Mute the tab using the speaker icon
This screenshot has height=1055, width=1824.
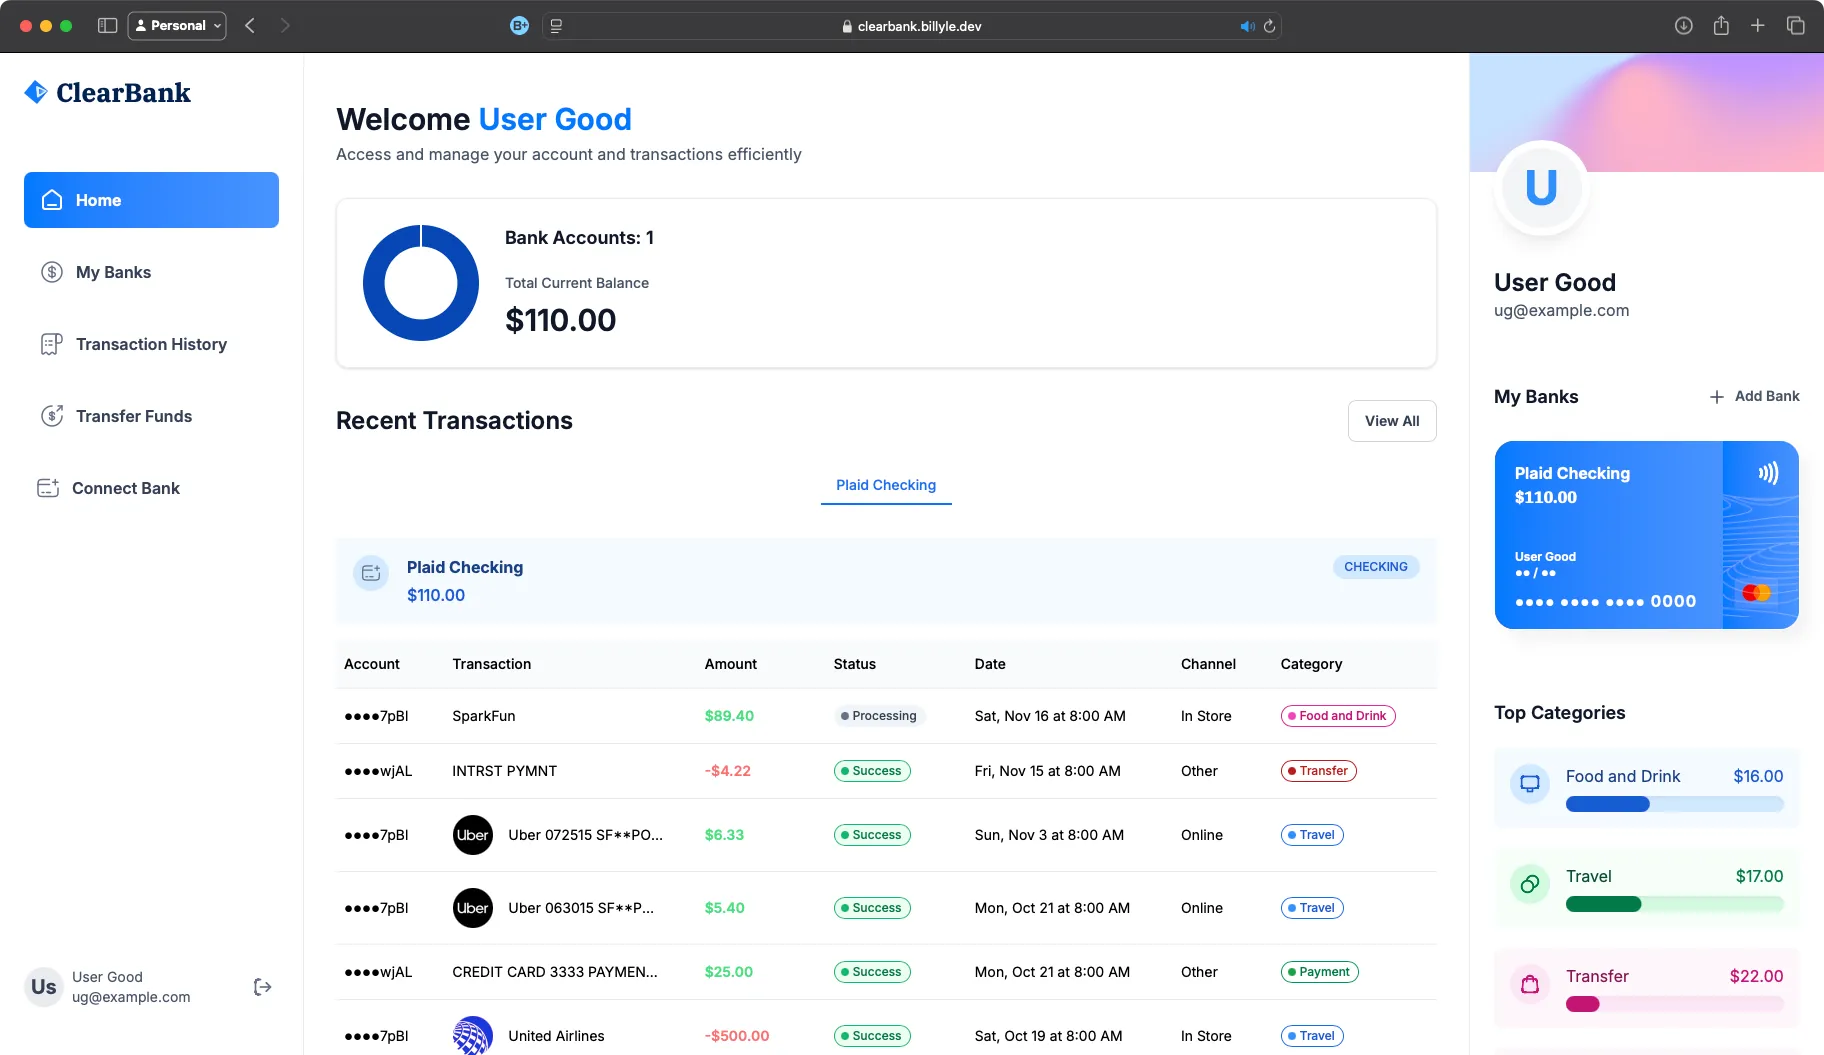tap(1245, 26)
